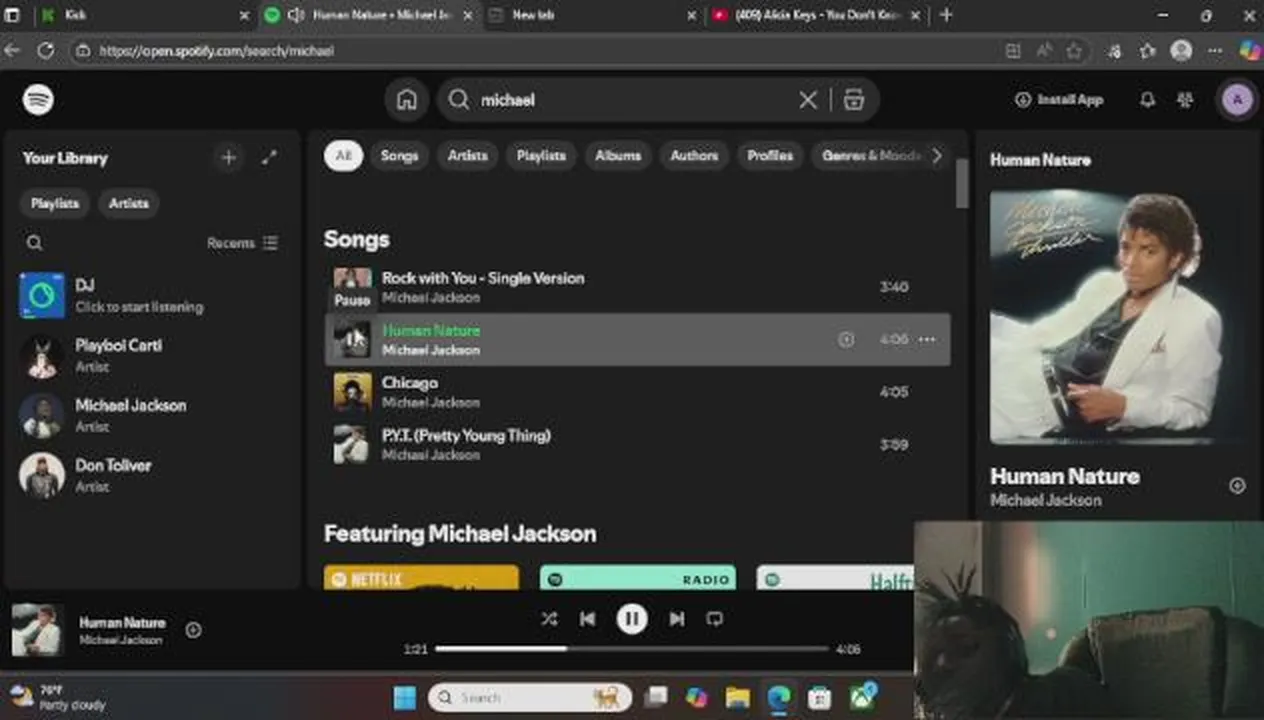The image size is (1264, 720).
Task: Select the Playlists search filter tab
Action: (541, 155)
